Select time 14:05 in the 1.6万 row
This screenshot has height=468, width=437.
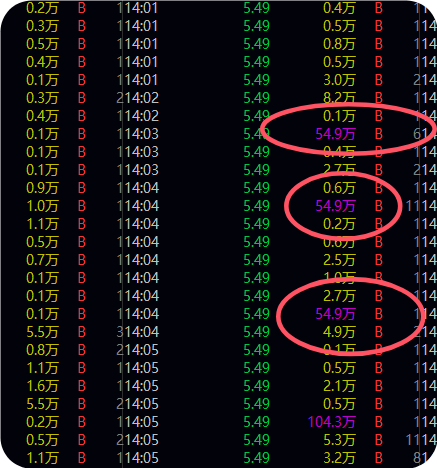coord(142,386)
